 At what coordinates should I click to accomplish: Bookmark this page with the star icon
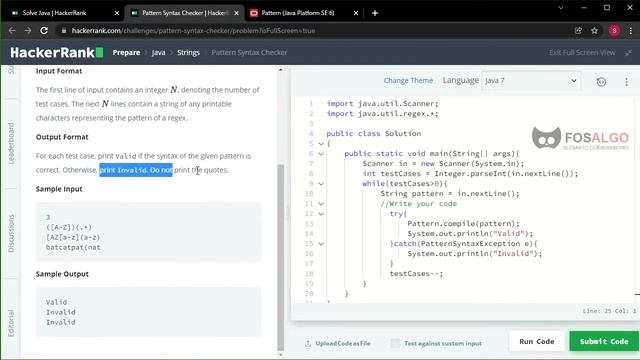coord(594,31)
